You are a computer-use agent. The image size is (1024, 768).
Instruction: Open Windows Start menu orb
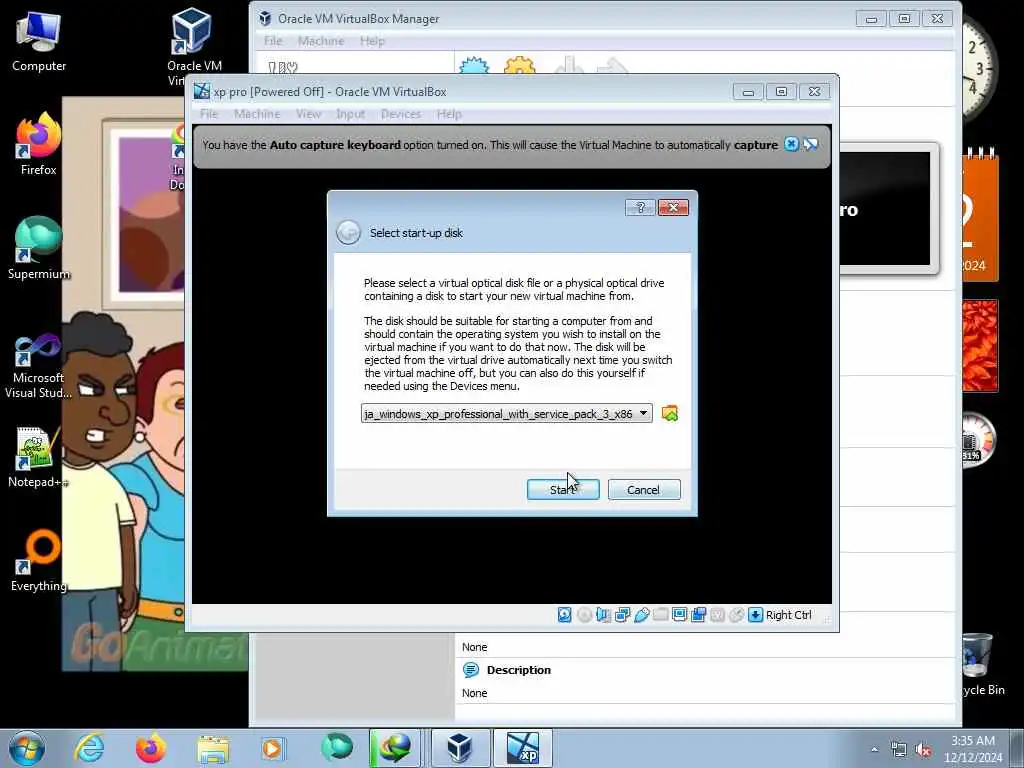tap(27, 748)
